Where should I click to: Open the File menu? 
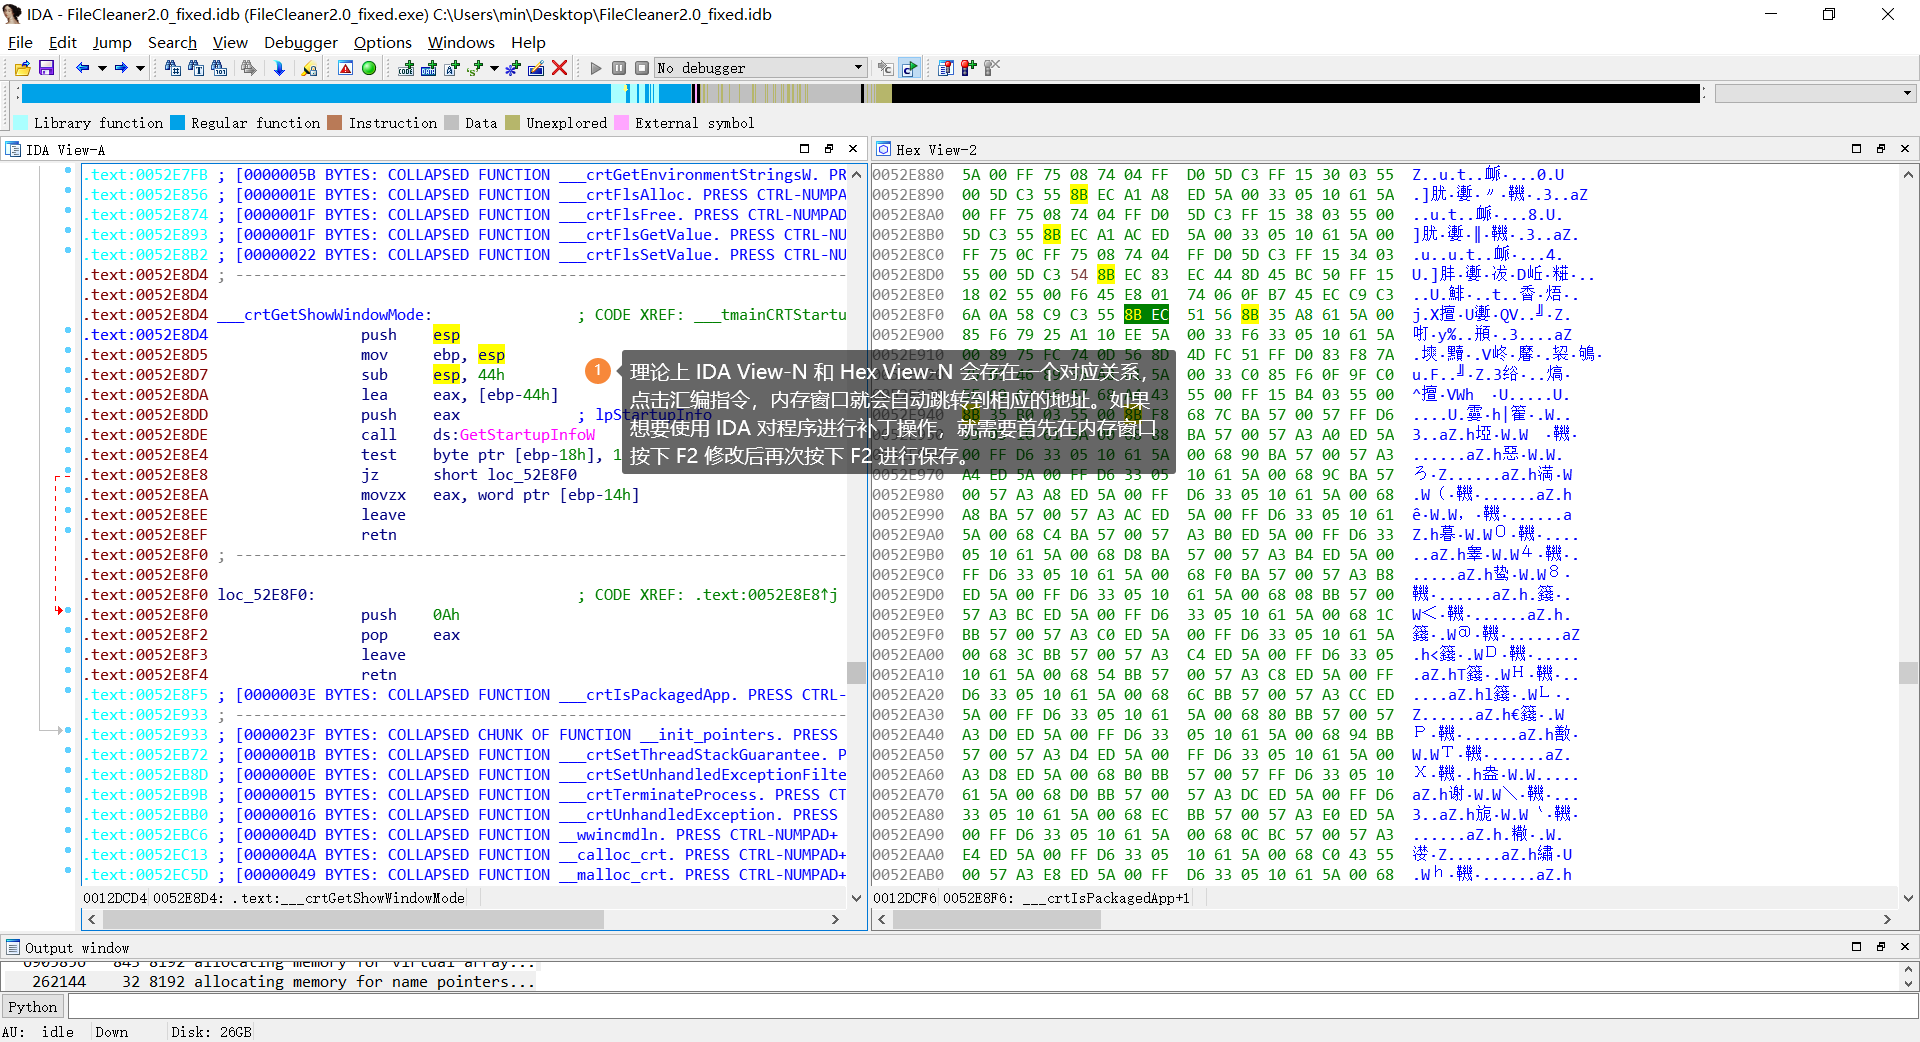[20, 42]
